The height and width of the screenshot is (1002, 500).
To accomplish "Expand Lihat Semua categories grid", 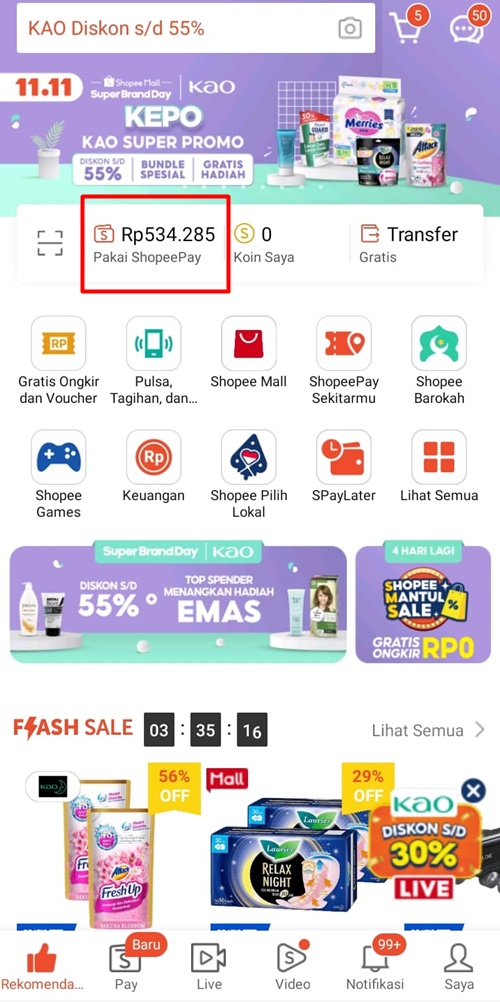I will [439, 457].
